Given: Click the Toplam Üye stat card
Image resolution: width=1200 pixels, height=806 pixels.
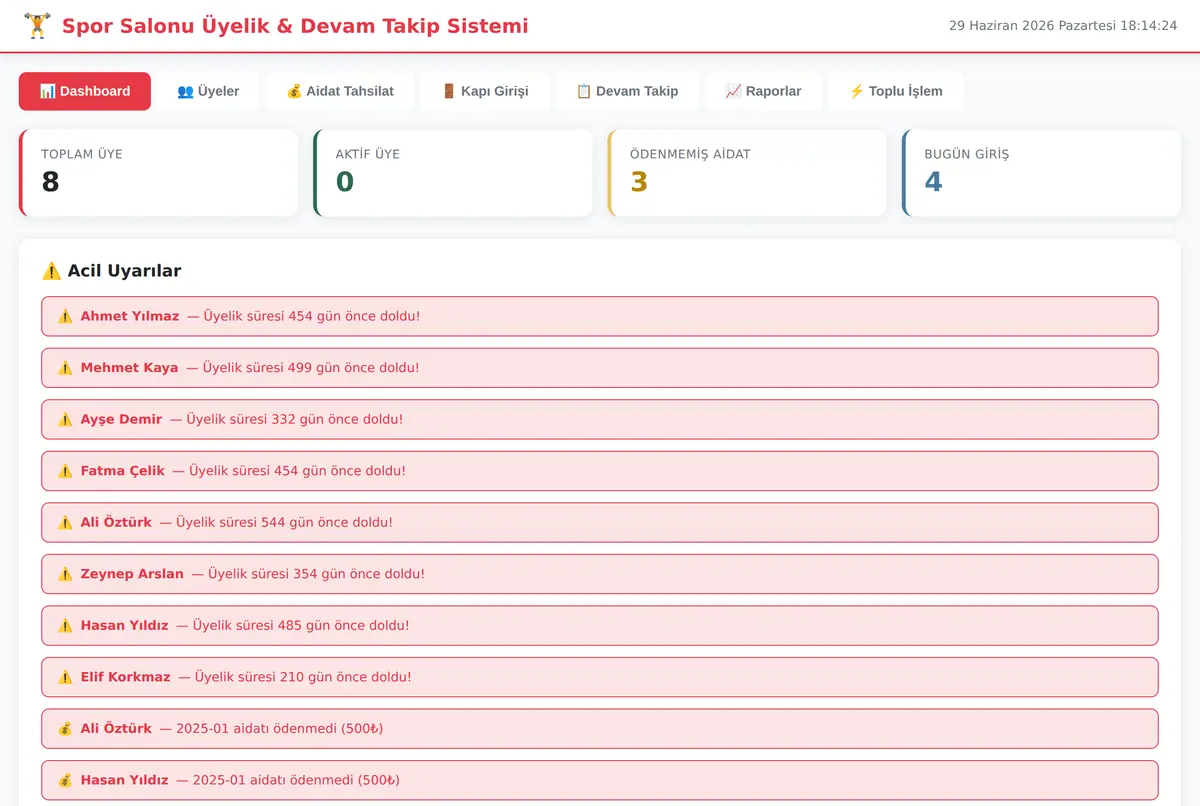Looking at the screenshot, I should tap(158, 173).
